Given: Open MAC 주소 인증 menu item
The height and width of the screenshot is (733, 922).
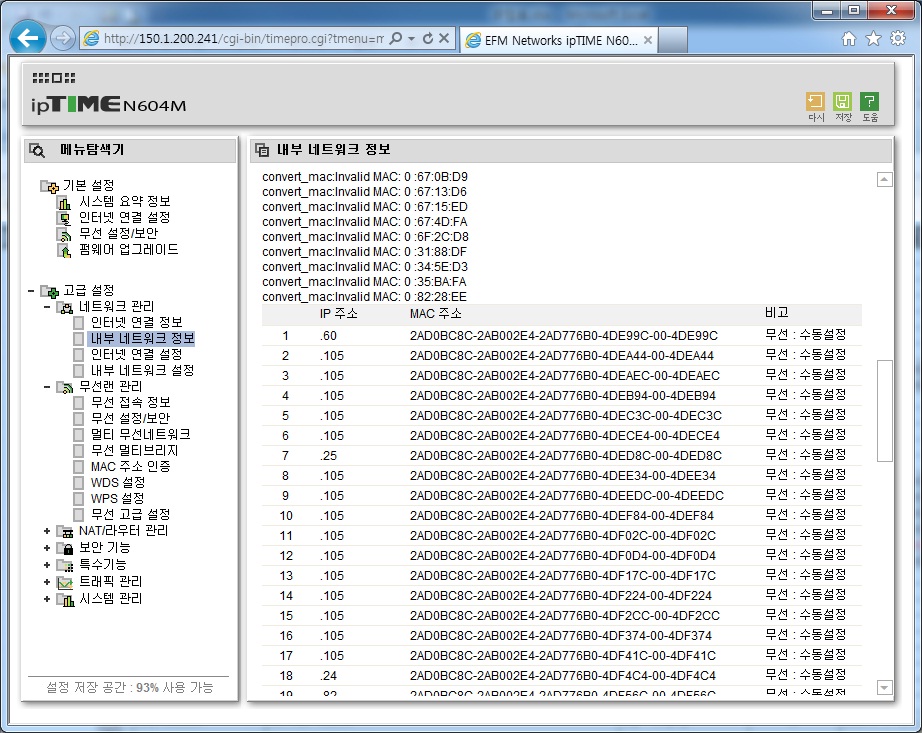Looking at the screenshot, I should (x=131, y=467).
